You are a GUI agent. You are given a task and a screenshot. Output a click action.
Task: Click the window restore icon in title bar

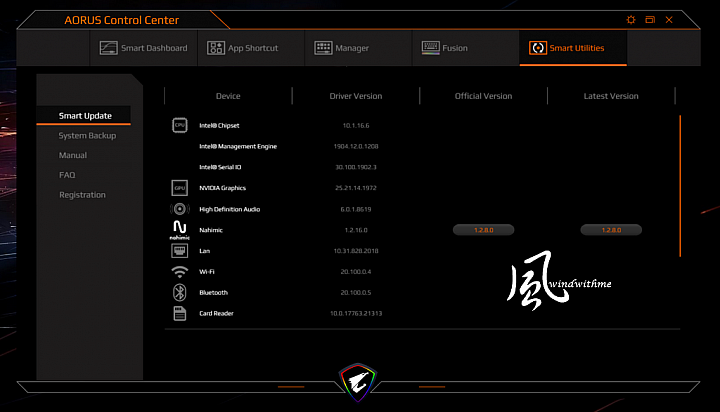(x=650, y=20)
